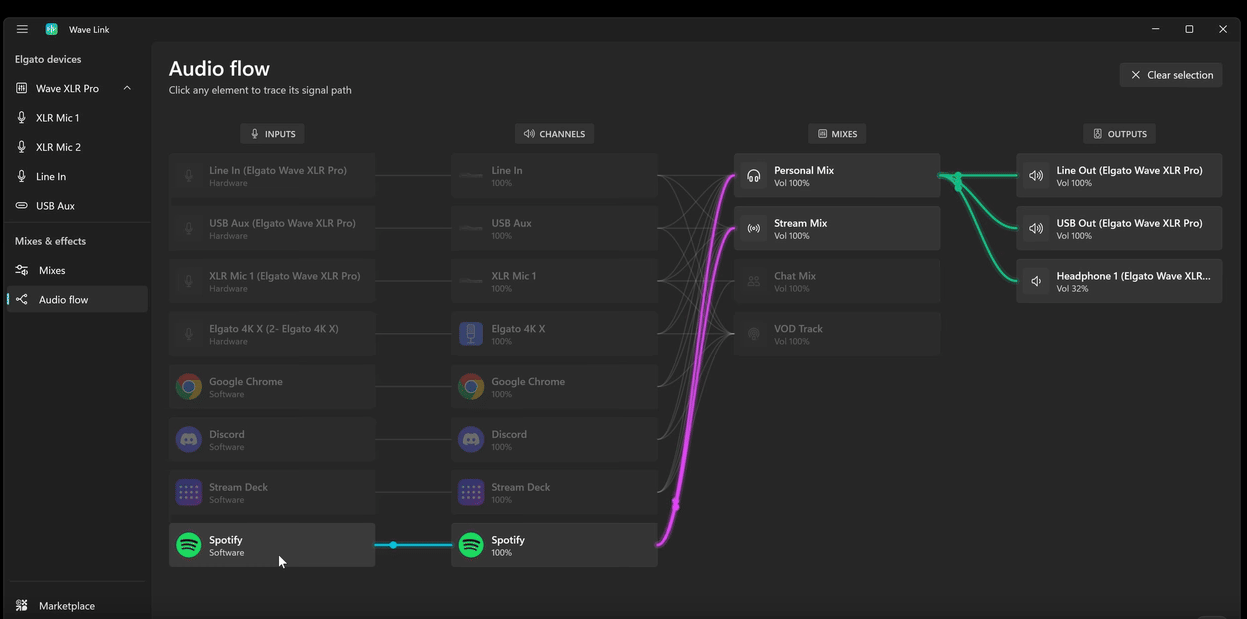1247x619 pixels.
Task: Click Chat Mix people icon
Action: coord(754,281)
